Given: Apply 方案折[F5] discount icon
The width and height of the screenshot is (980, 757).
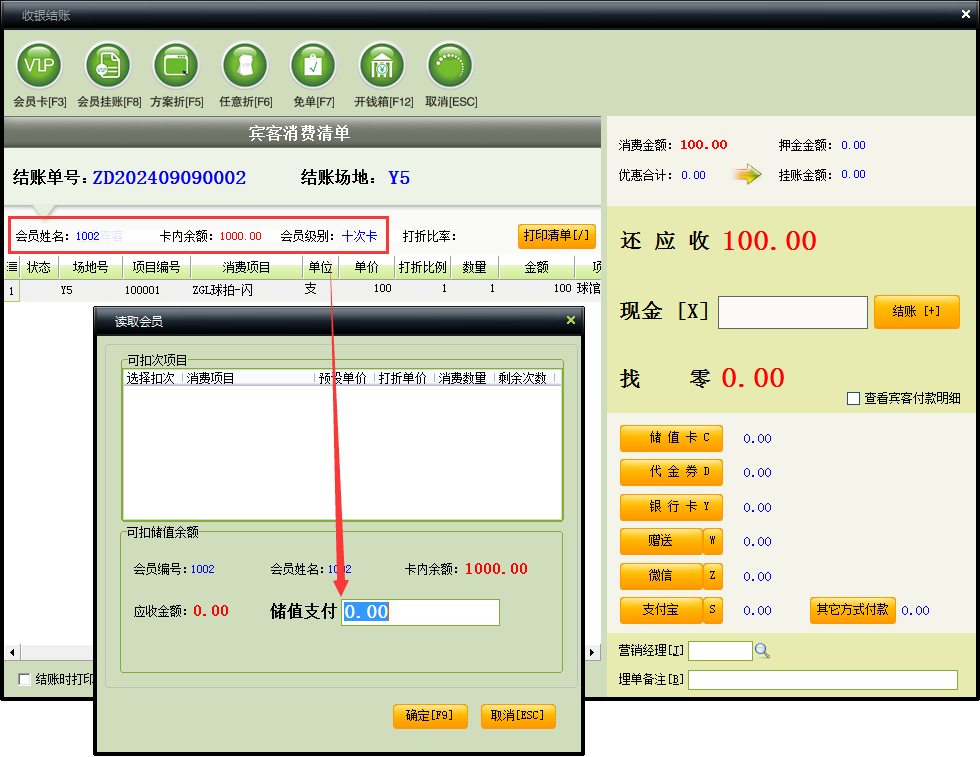Looking at the screenshot, I should (176, 65).
